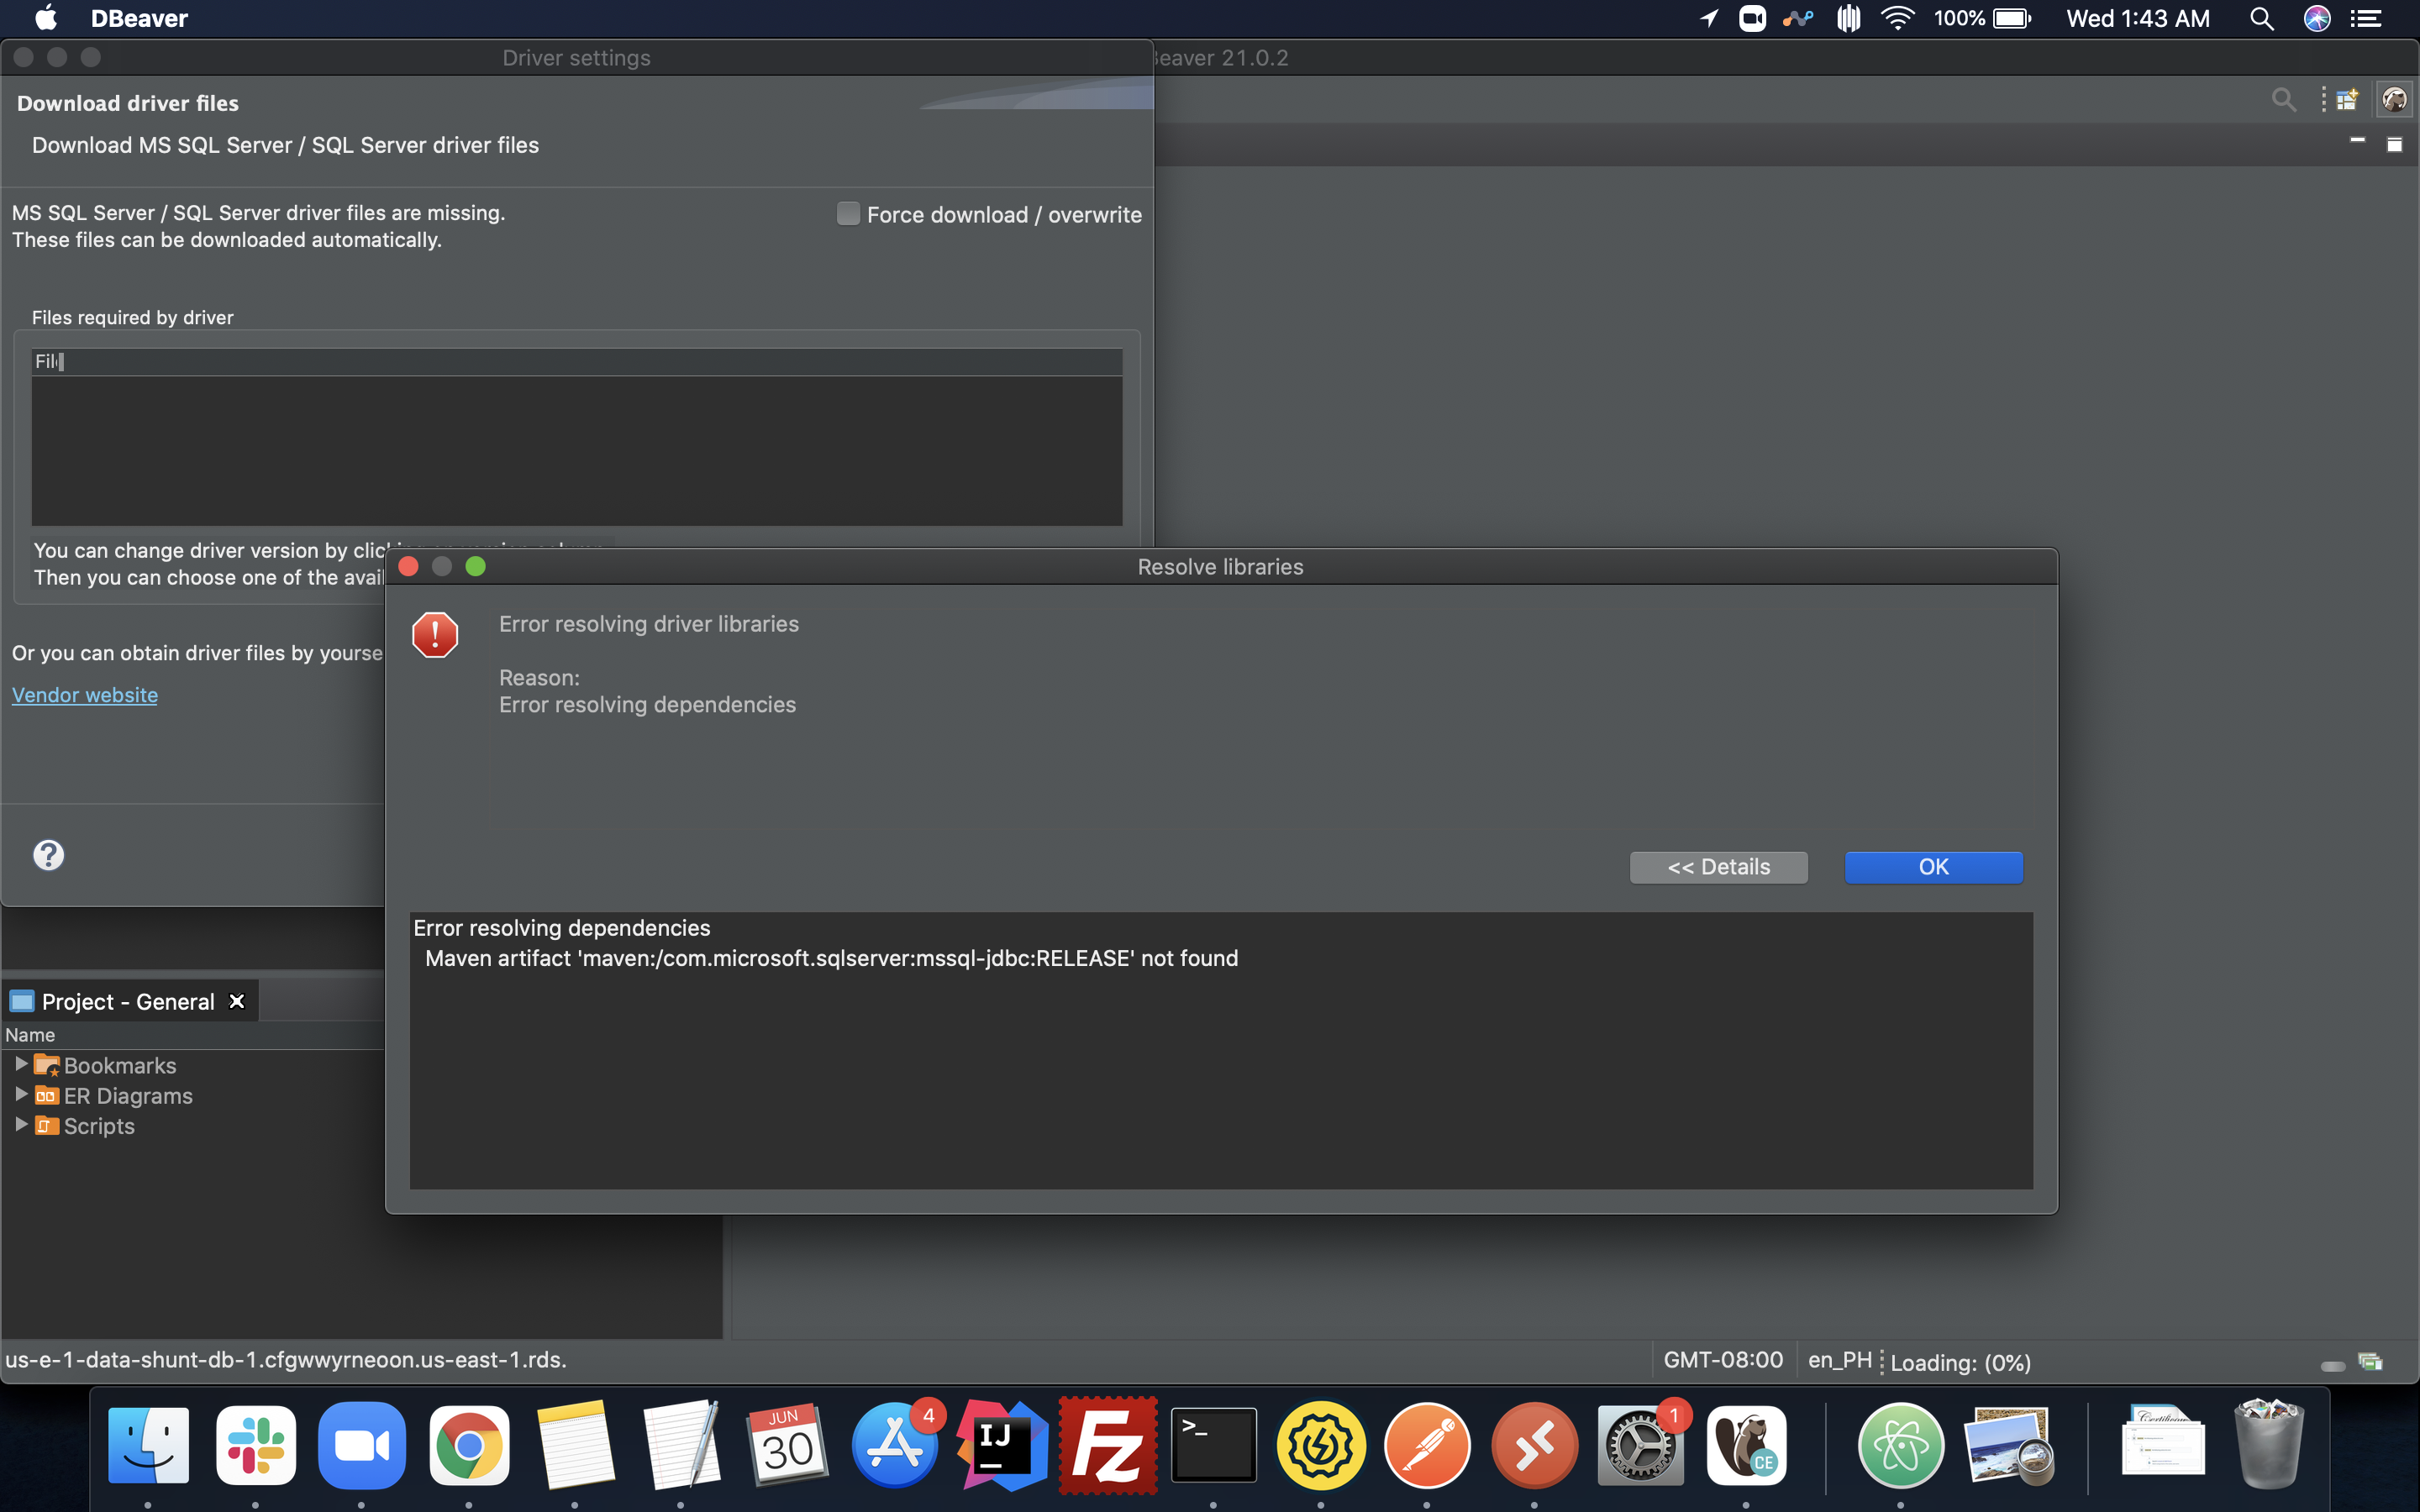
Task: Collapse the error Details section
Action: click(1718, 867)
